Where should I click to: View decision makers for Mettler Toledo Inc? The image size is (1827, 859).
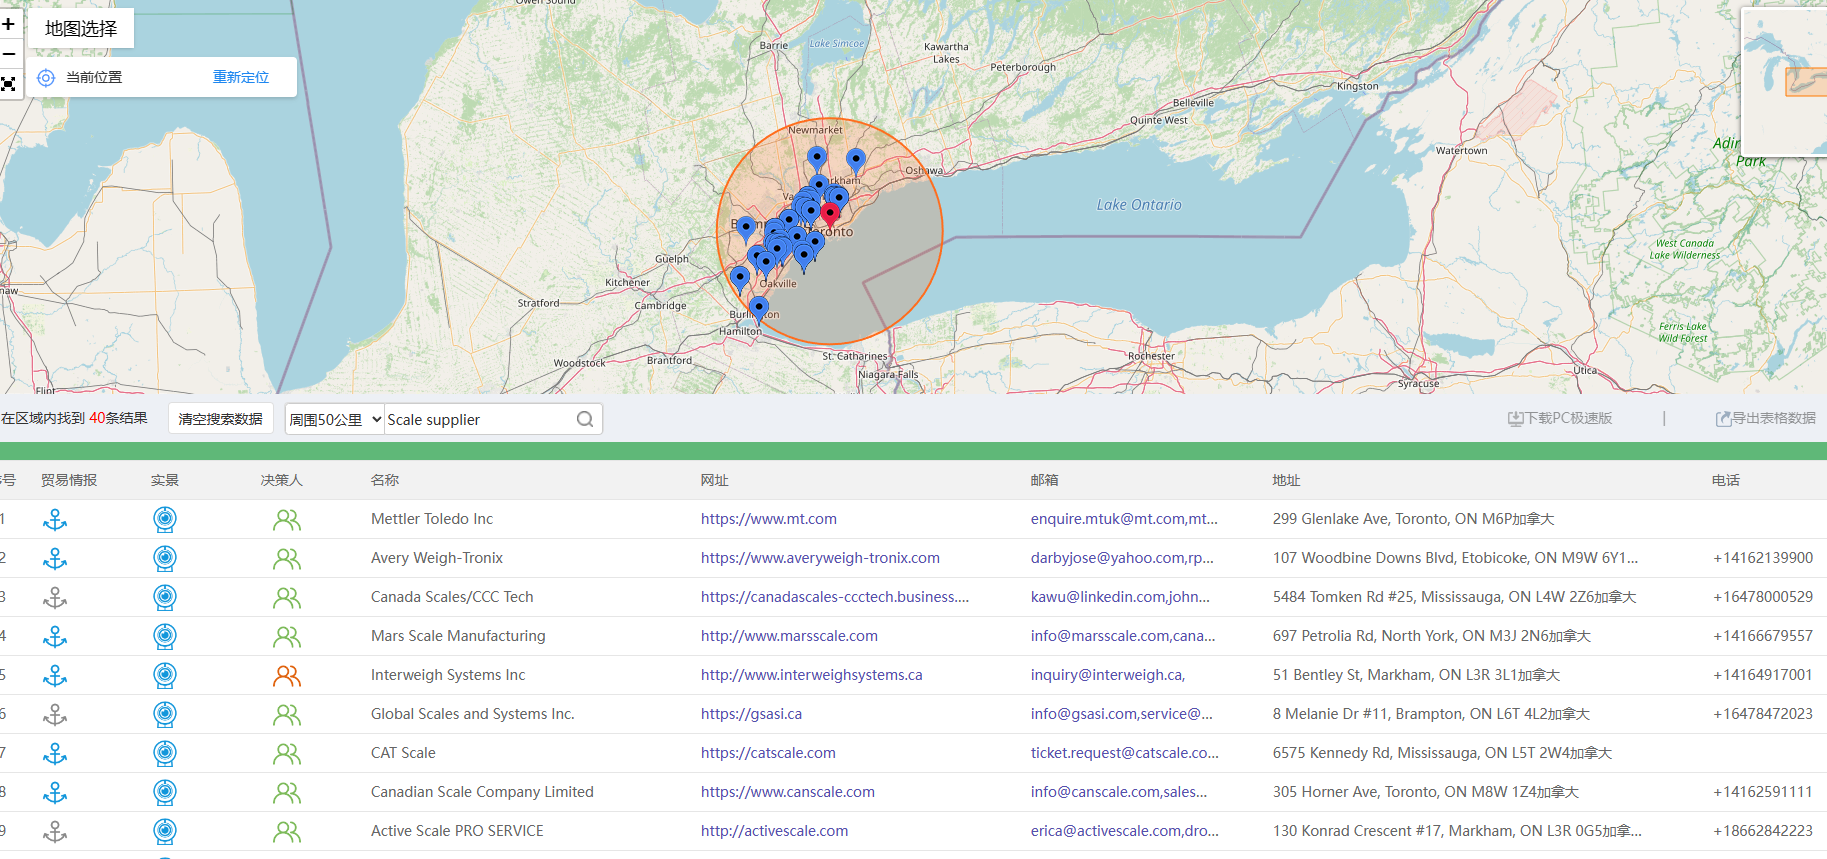(287, 520)
